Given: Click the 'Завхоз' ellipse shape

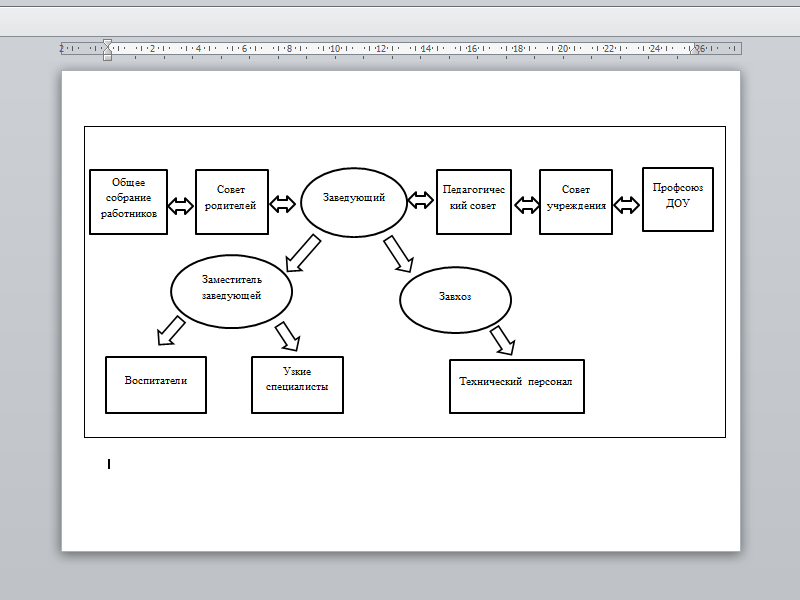Looking at the screenshot, I should click(455, 299).
